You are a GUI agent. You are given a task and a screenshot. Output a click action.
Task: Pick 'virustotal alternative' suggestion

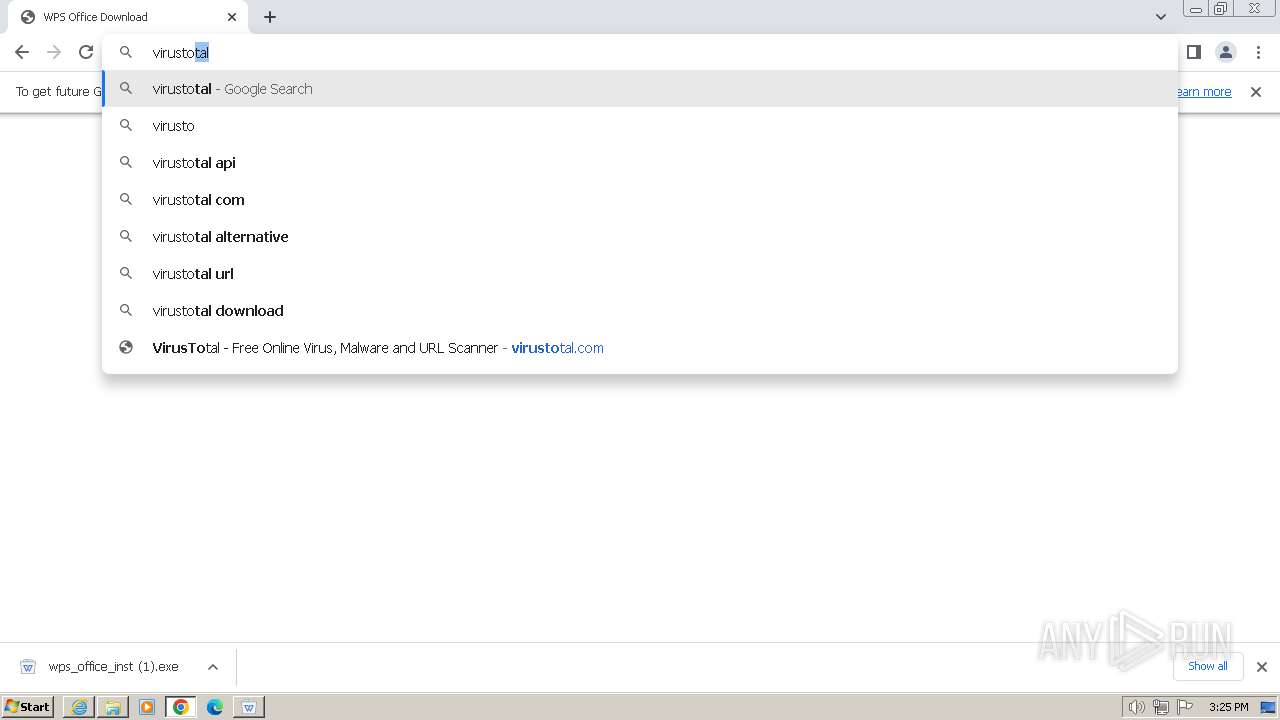pyautogui.click(x=640, y=237)
